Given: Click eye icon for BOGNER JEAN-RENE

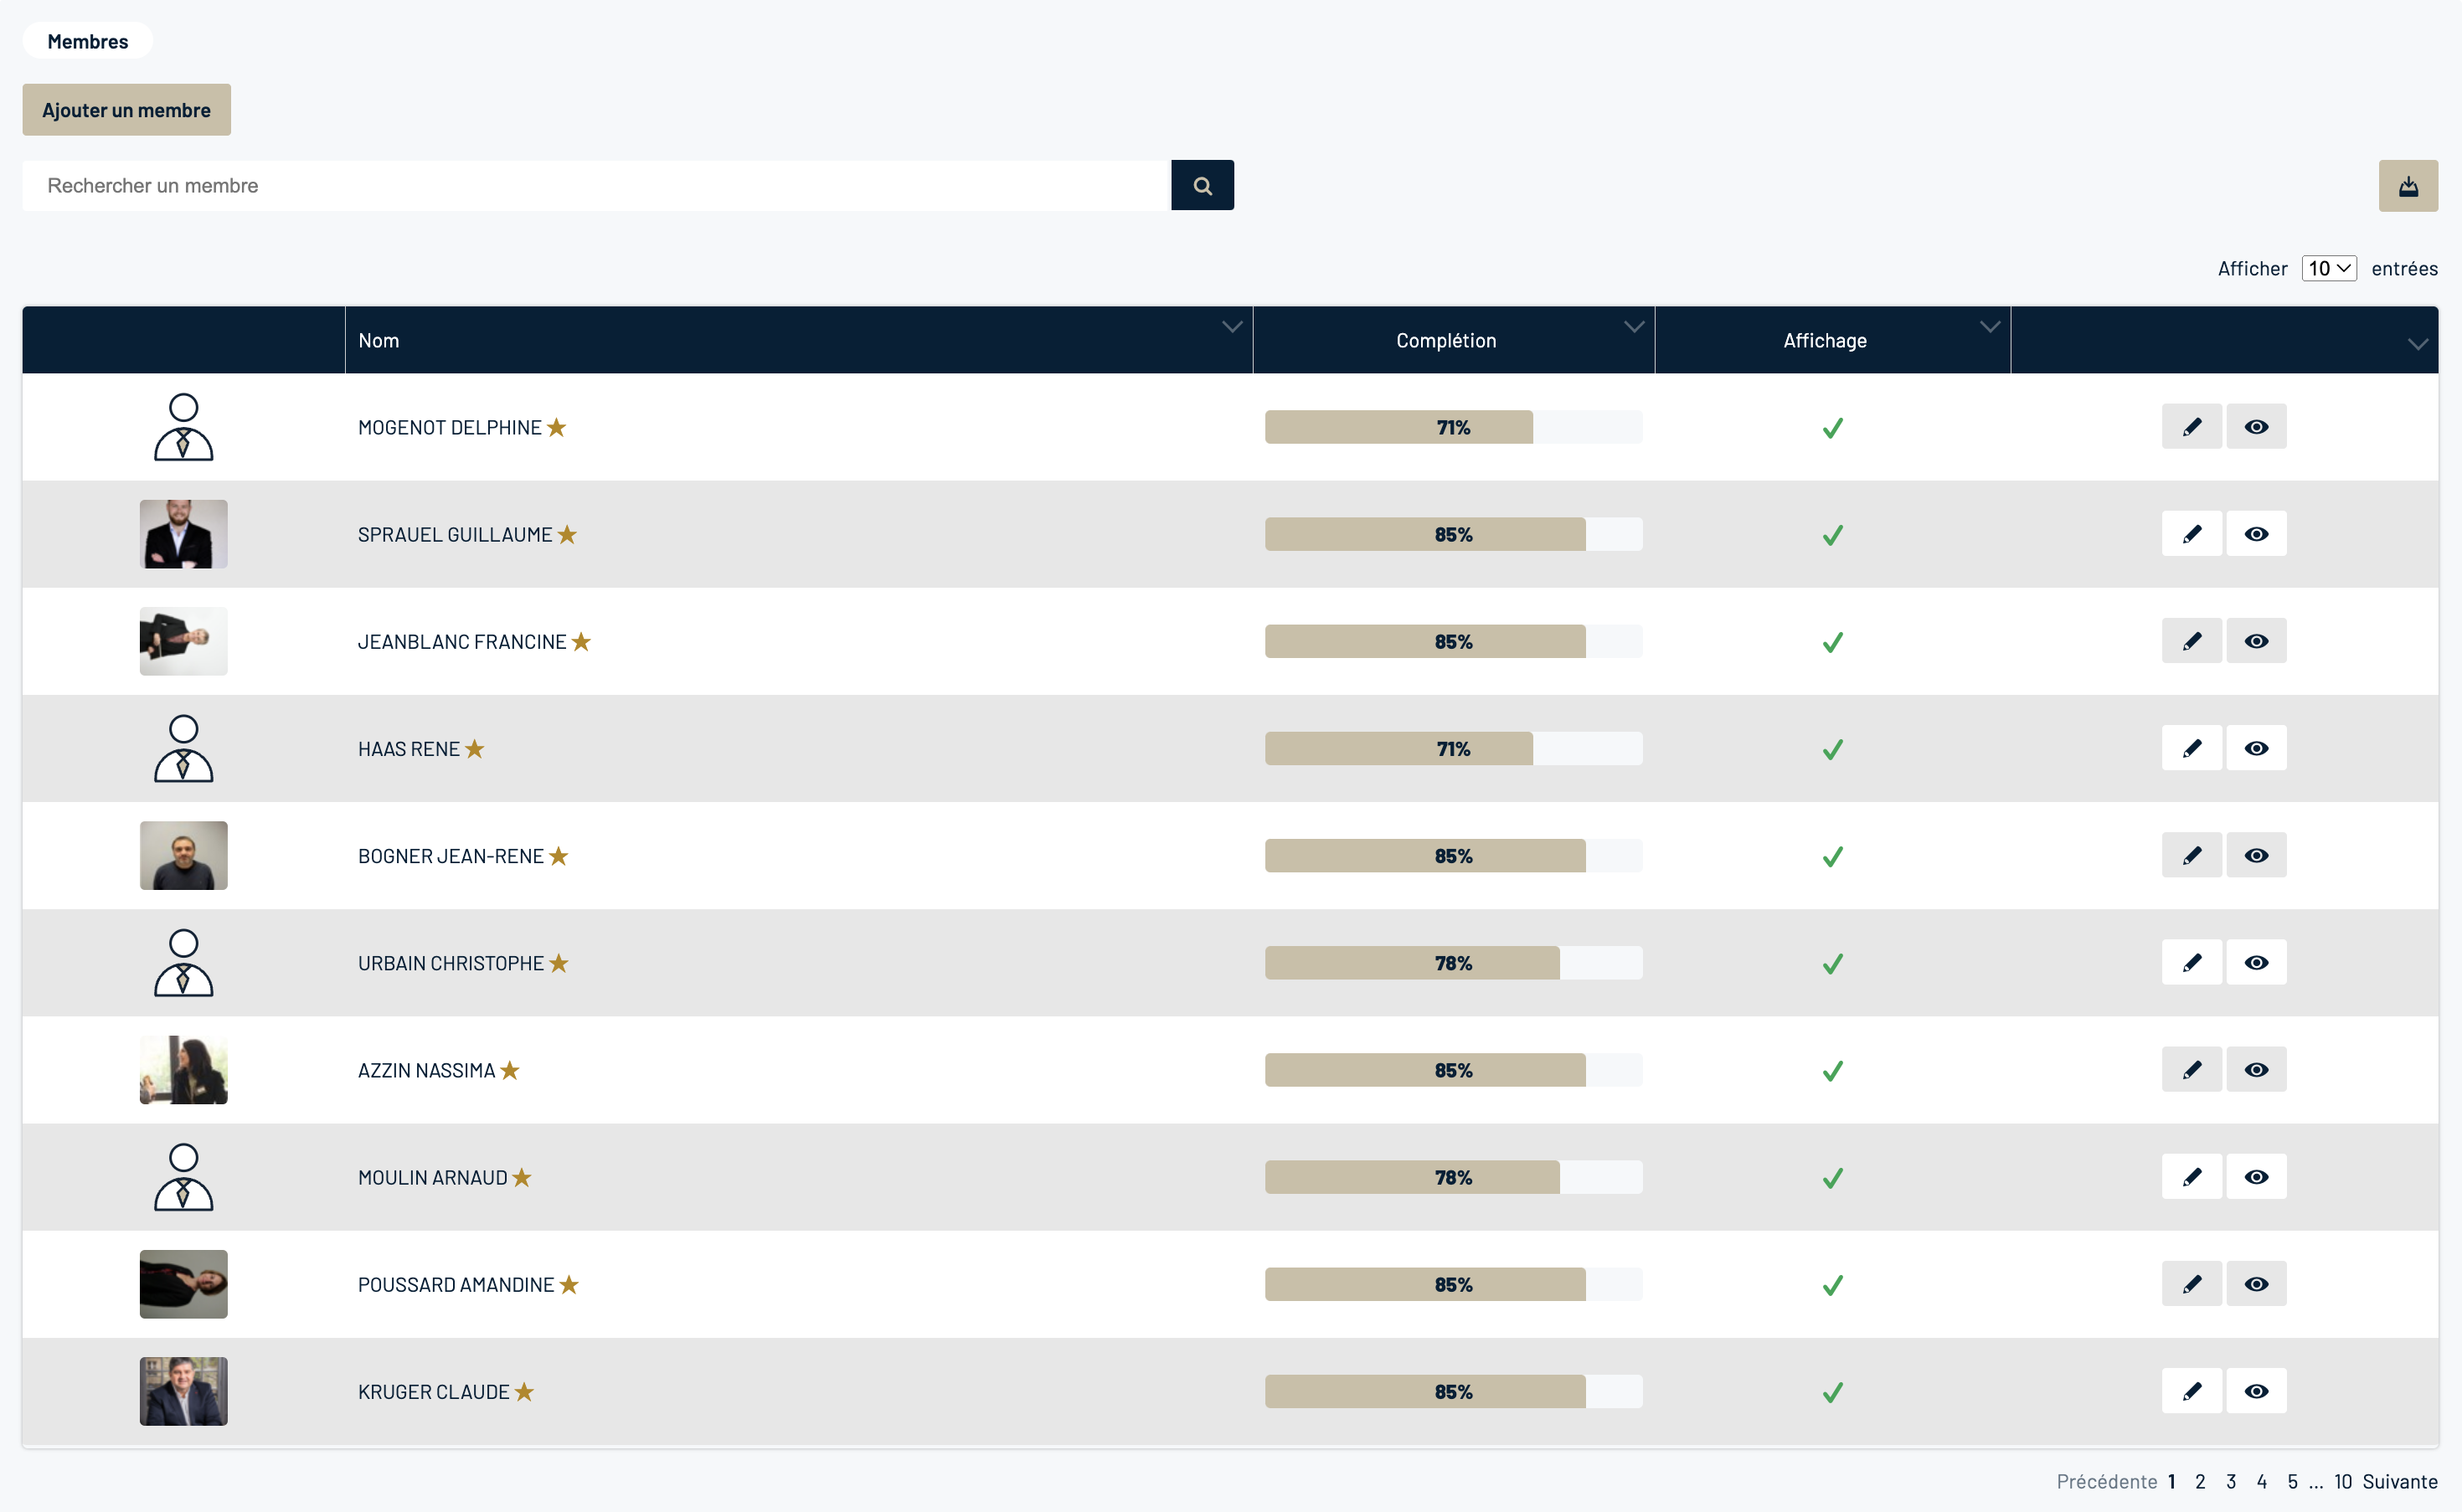Looking at the screenshot, I should (2255, 855).
